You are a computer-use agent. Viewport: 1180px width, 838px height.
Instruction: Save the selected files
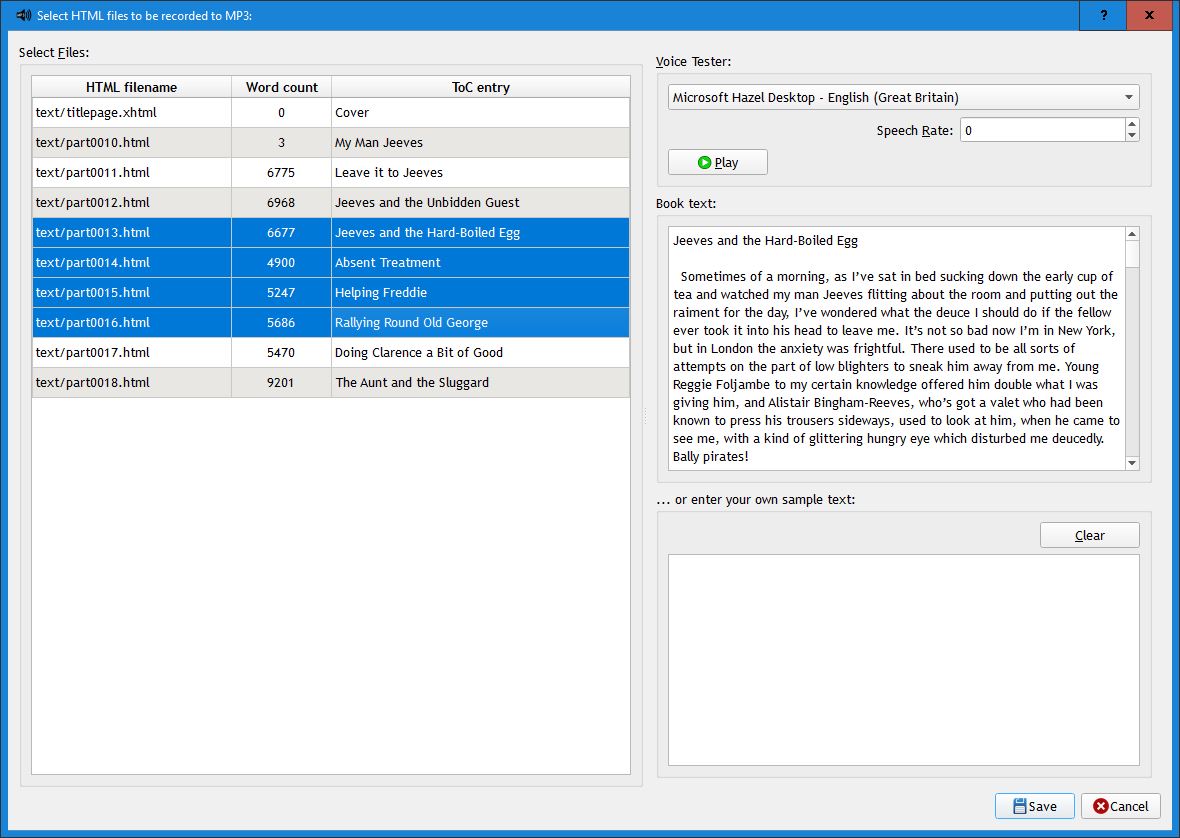pyautogui.click(x=1034, y=806)
